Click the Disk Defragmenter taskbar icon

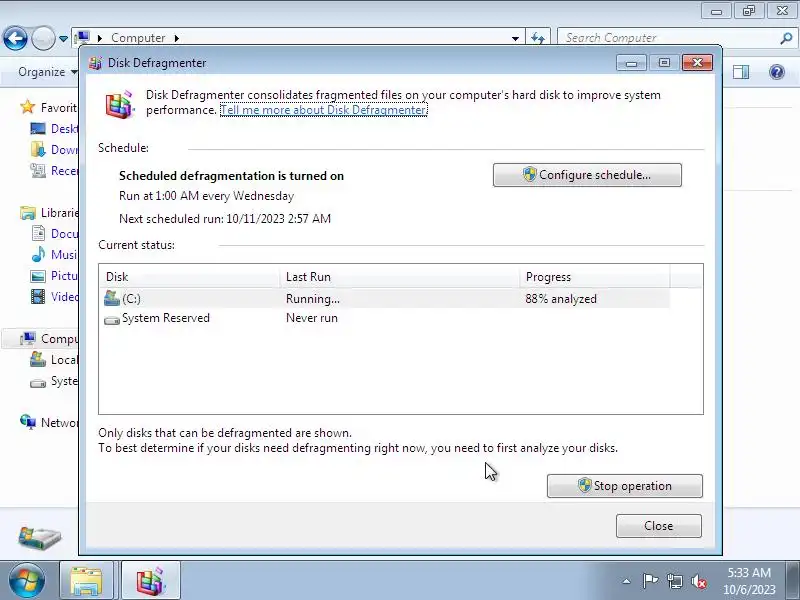(151, 581)
